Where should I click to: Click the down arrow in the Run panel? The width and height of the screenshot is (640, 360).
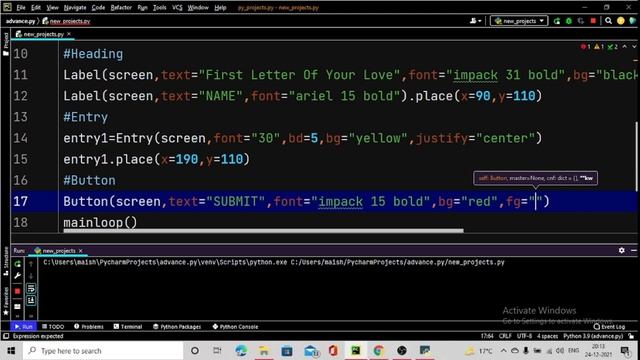[31, 276]
